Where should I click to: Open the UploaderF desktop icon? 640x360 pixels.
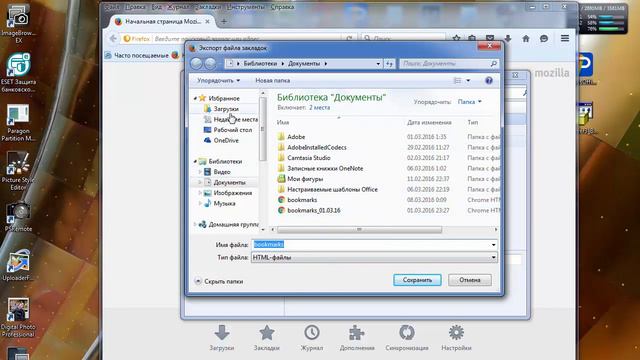coord(18,265)
